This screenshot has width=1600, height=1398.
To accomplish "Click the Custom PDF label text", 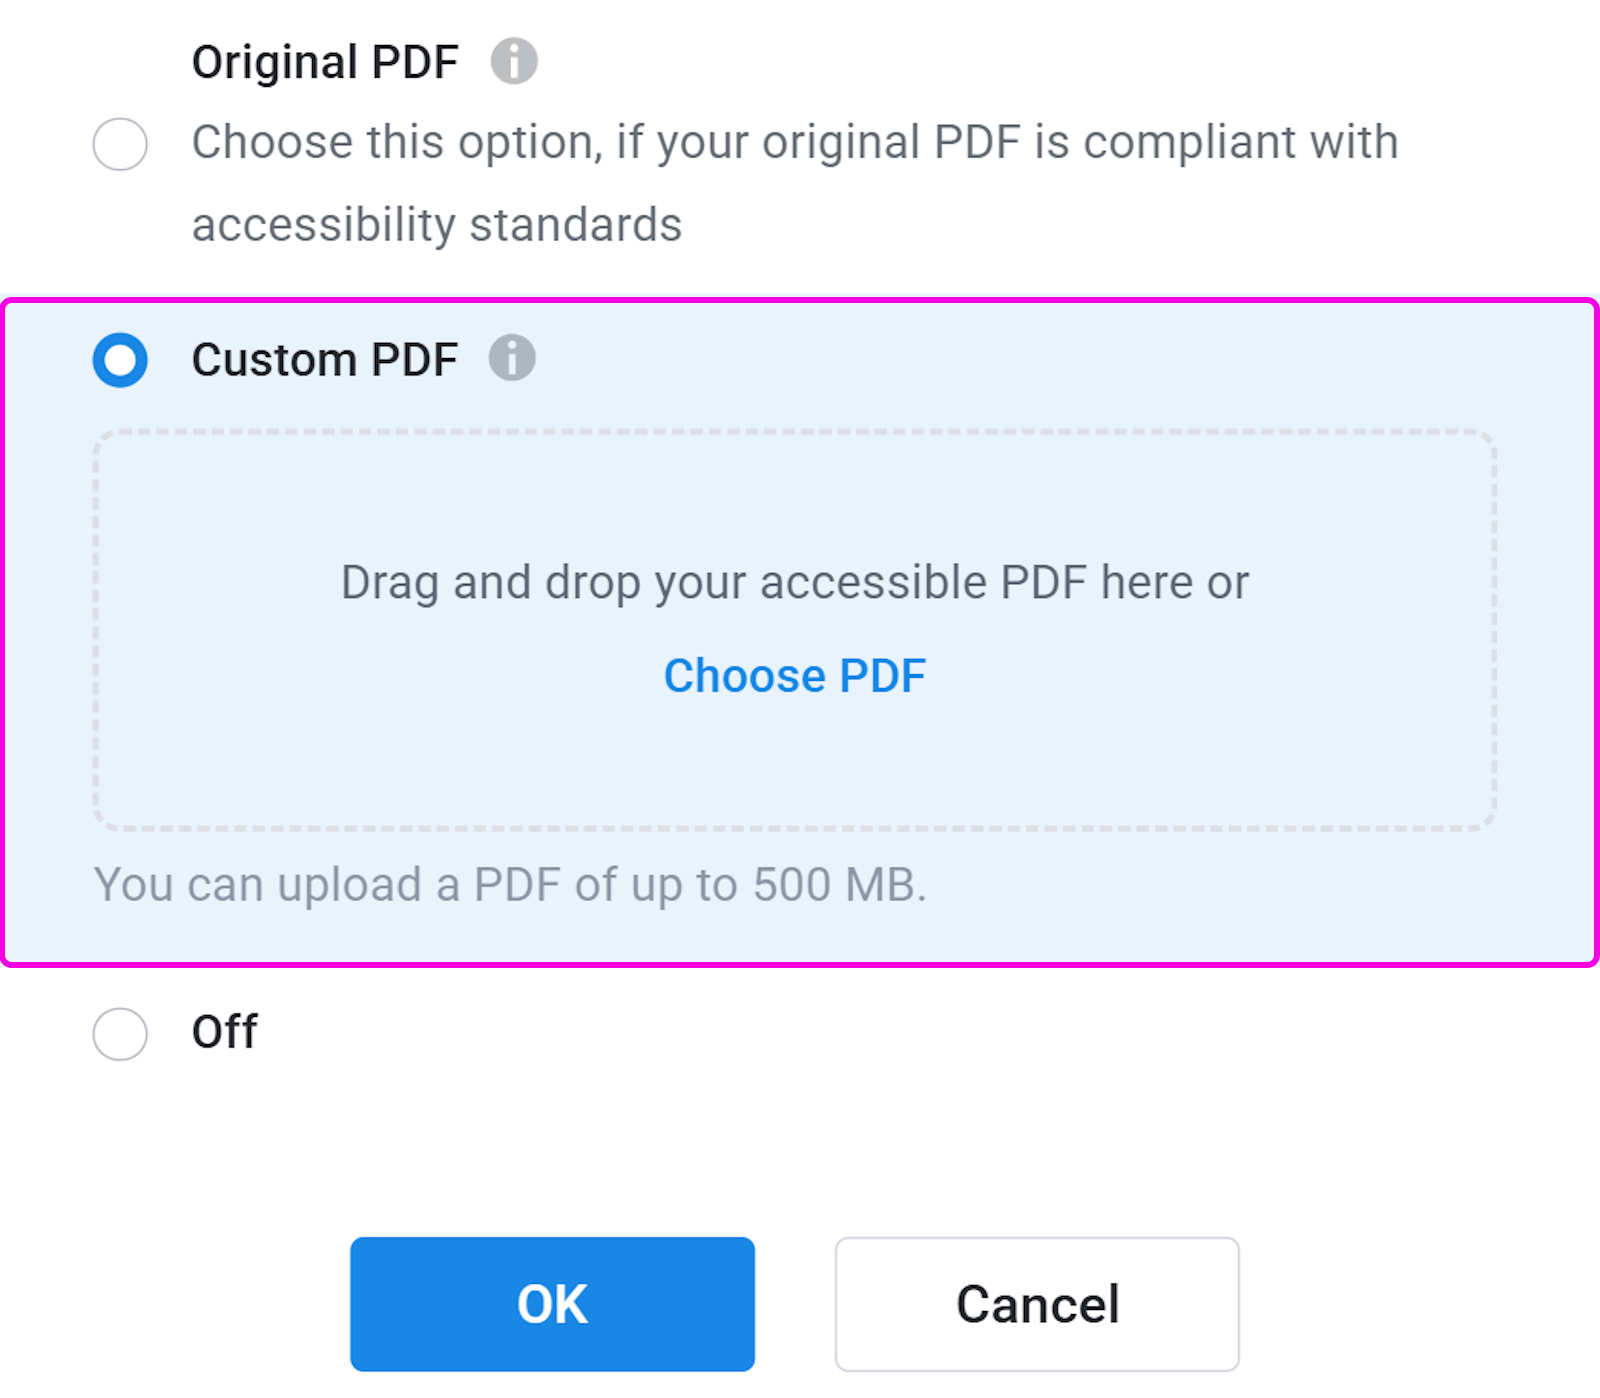I will [x=325, y=360].
